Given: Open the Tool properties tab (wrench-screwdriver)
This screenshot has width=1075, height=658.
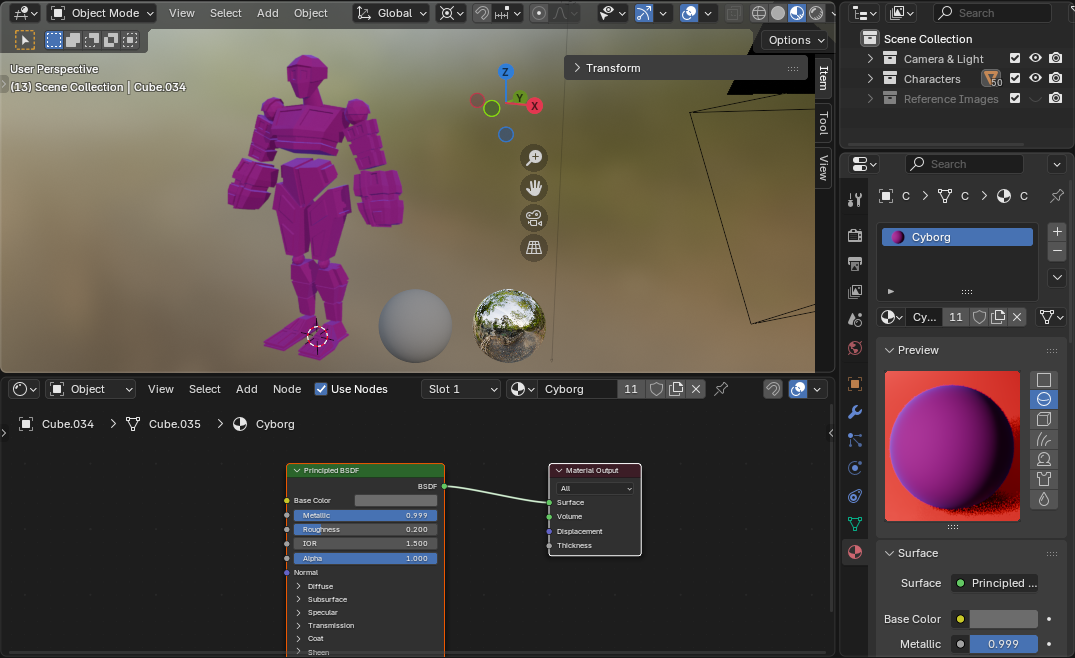Looking at the screenshot, I should click(x=855, y=200).
